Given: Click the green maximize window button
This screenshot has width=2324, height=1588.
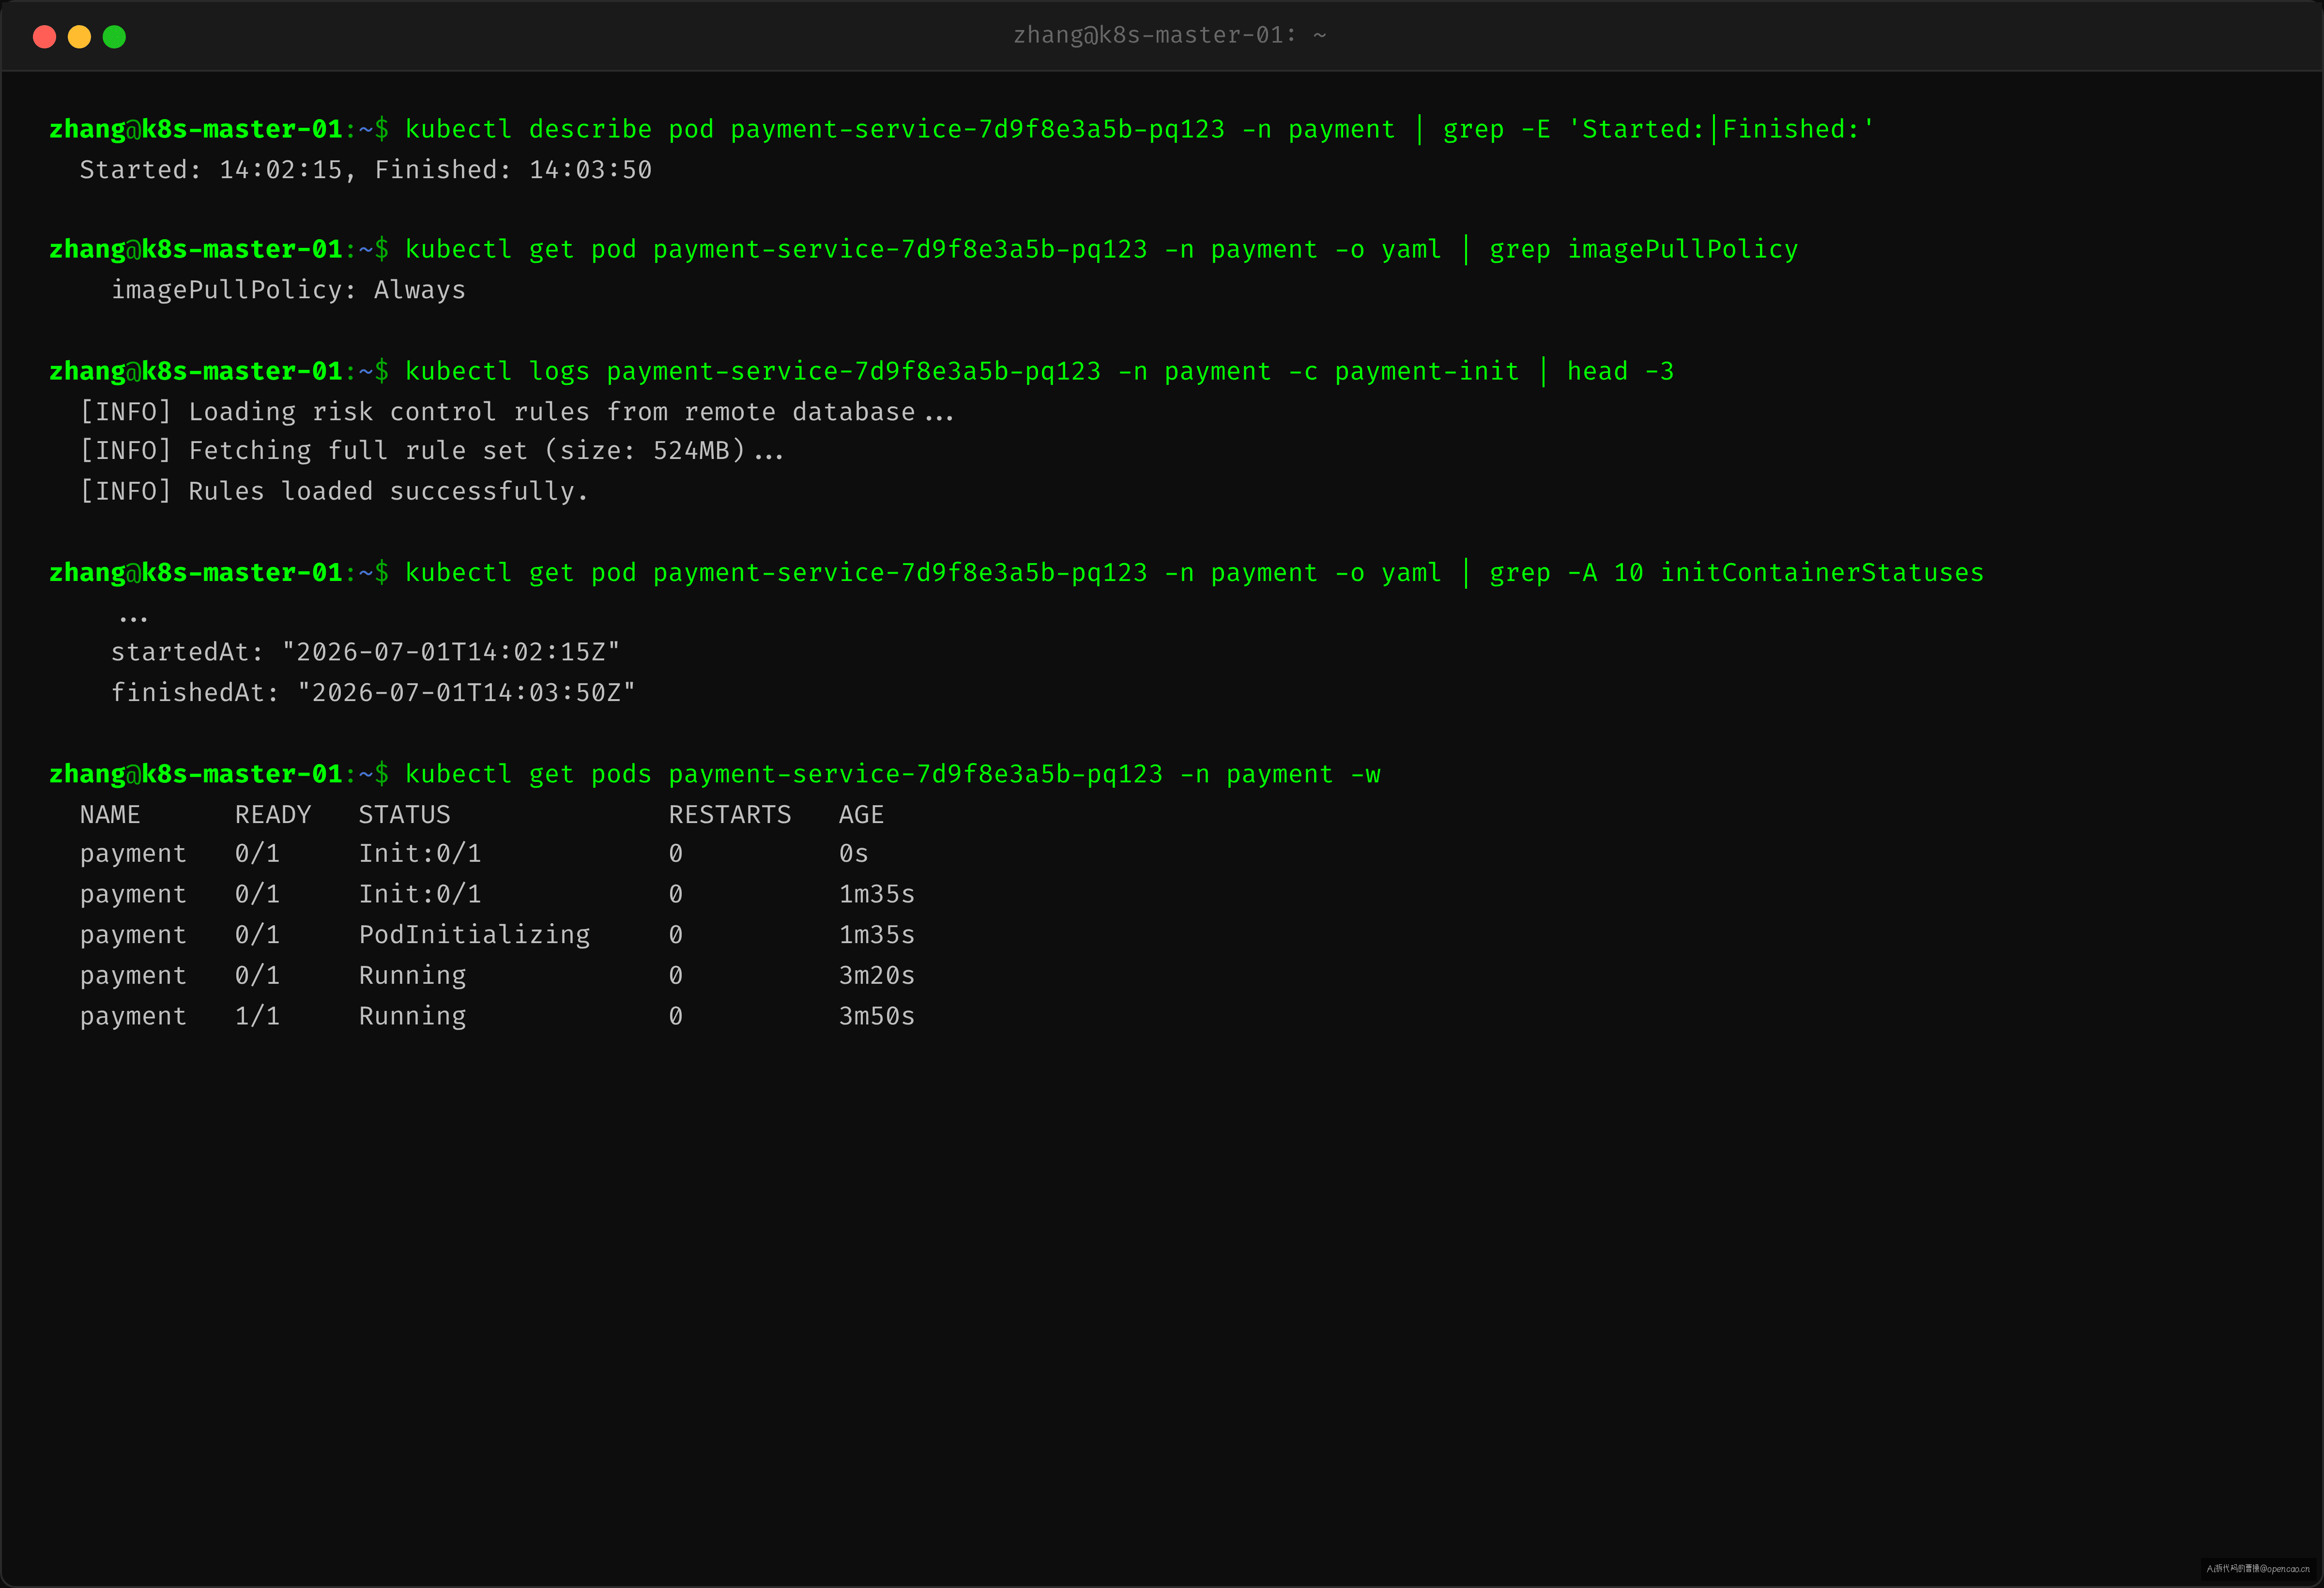Looking at the screenshot, I should 114,37.
